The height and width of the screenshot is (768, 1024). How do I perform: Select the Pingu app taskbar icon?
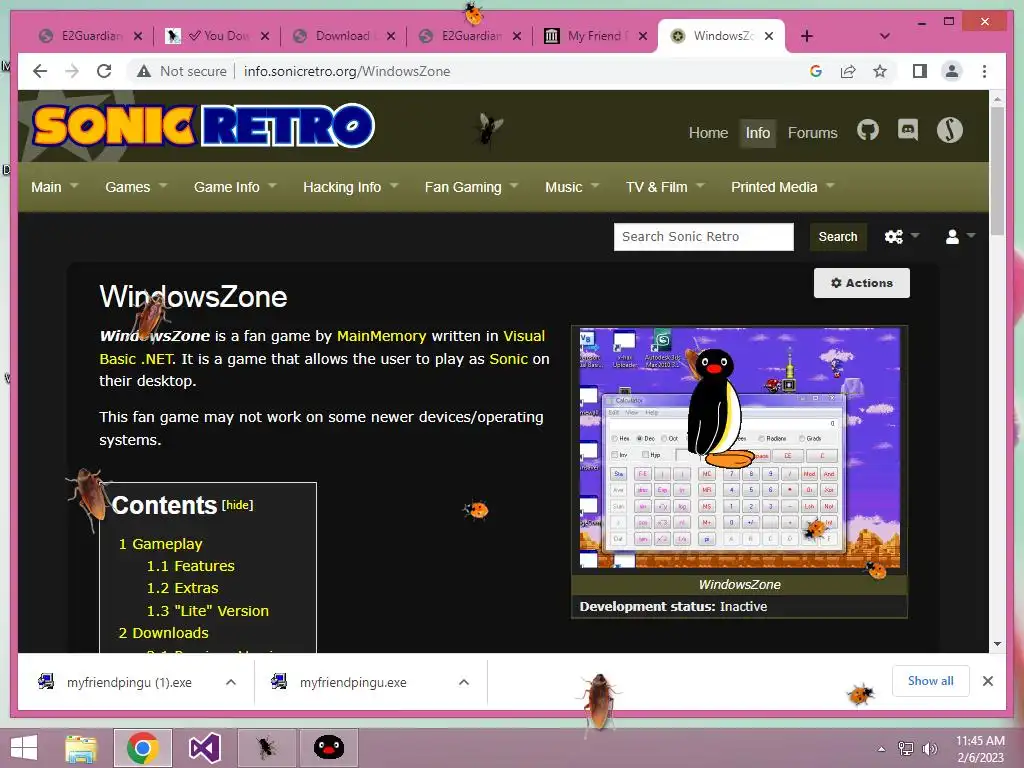pyautogui.click(x=328, y=748)
